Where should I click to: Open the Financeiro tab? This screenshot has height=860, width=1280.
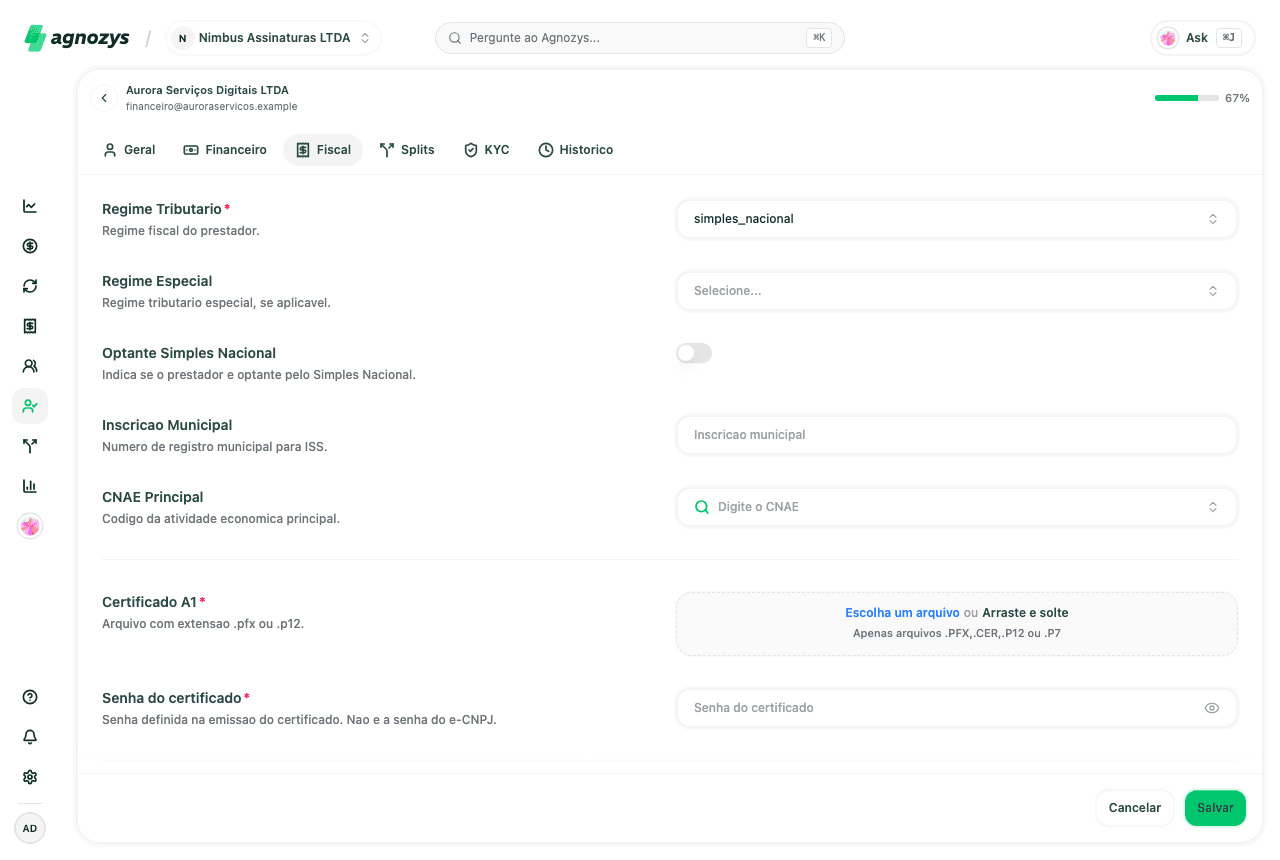click(225, 150)
